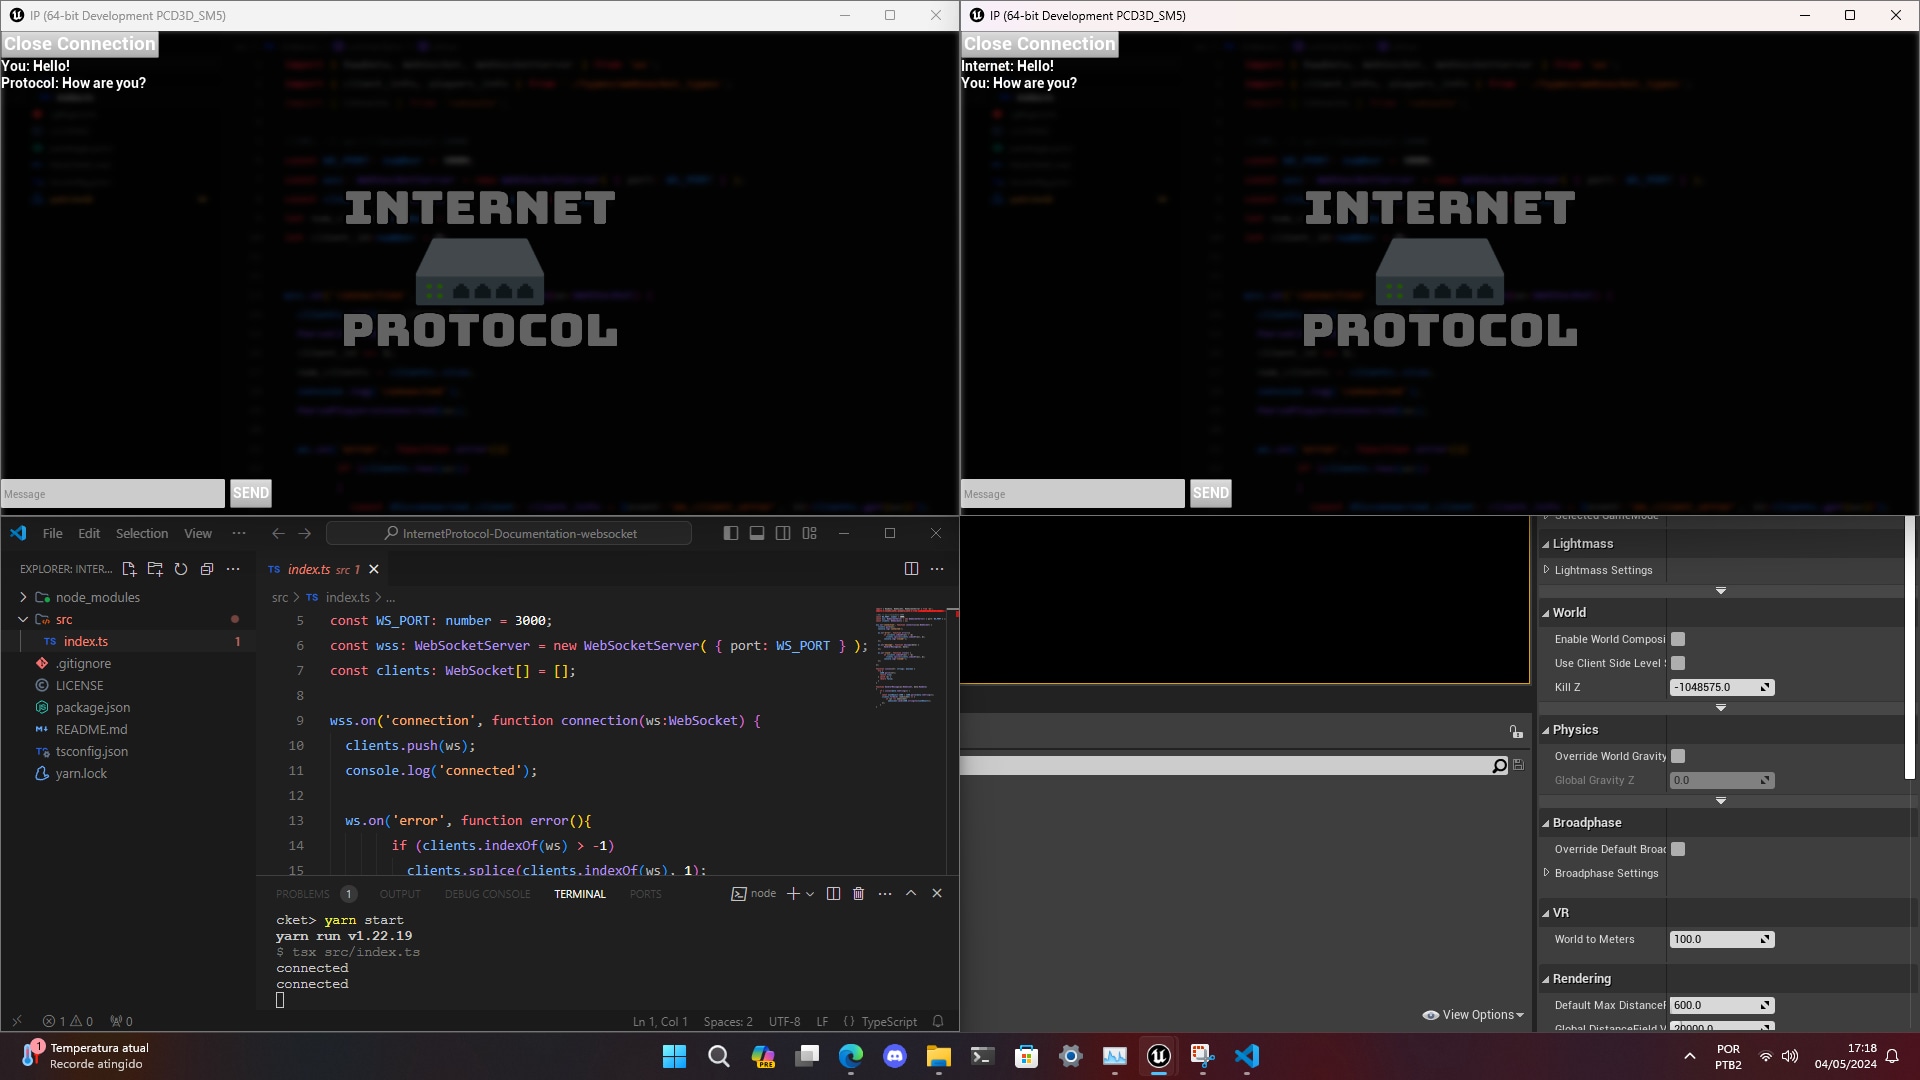The width and height of the screenshot is (1920, 1080).
Task: Open a new terminal with the plus icon
Action: (x=793, y=893)
